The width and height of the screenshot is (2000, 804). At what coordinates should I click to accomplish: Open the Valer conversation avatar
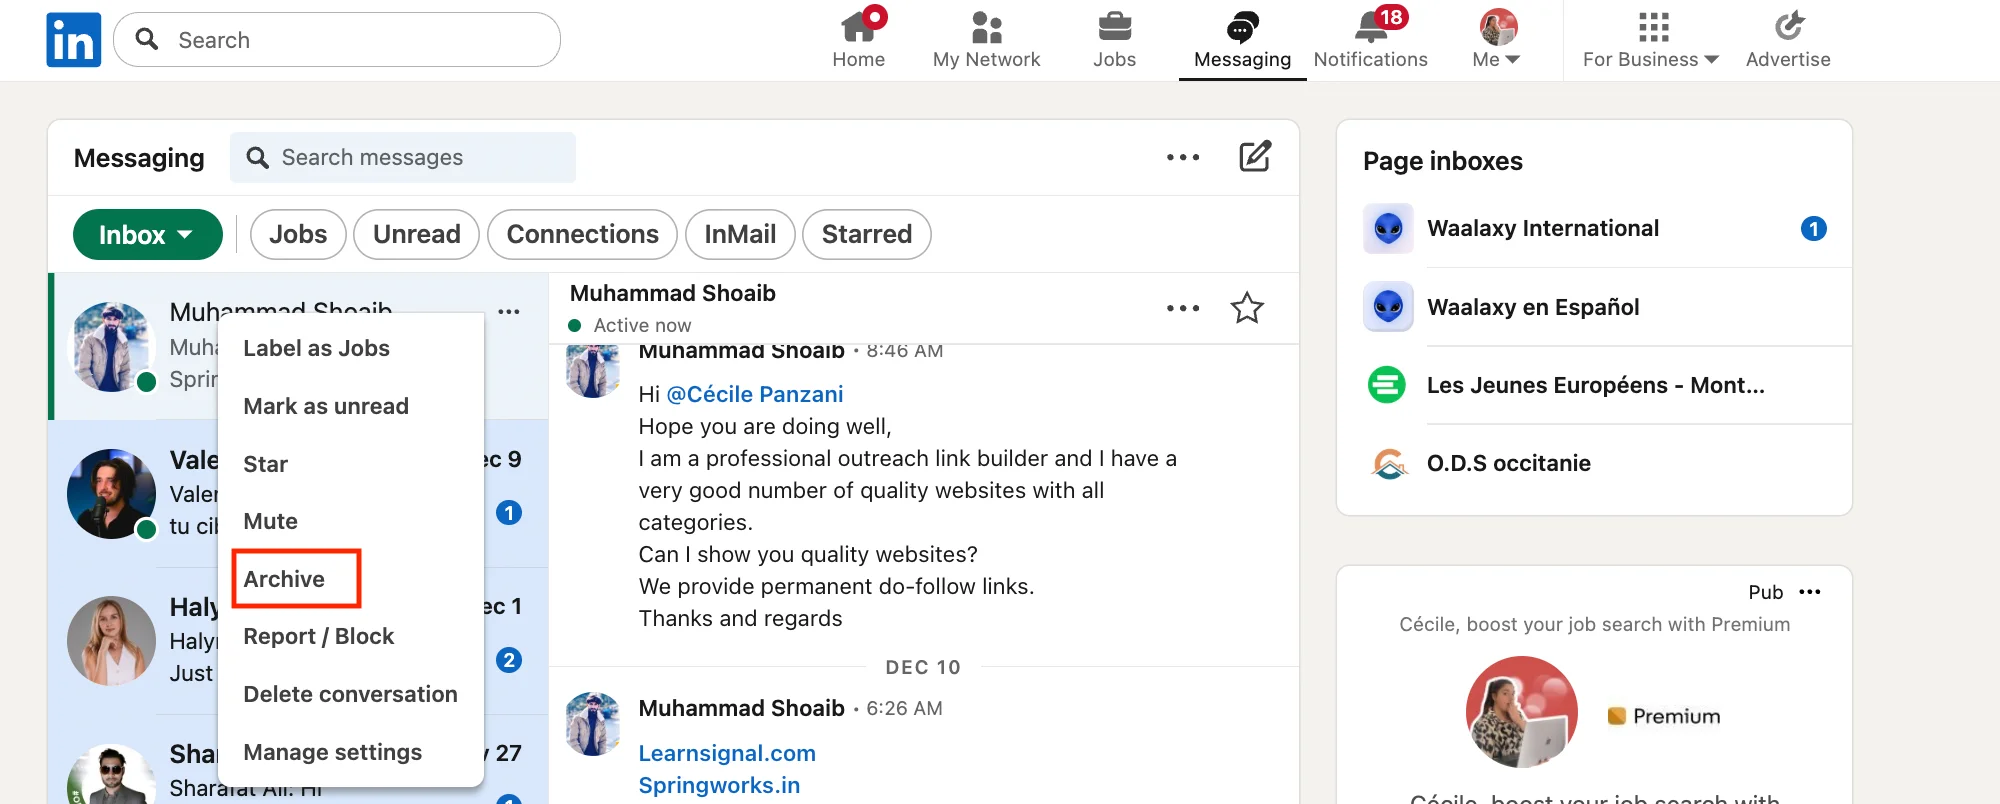pyautogui.click(x=112, y=494)
